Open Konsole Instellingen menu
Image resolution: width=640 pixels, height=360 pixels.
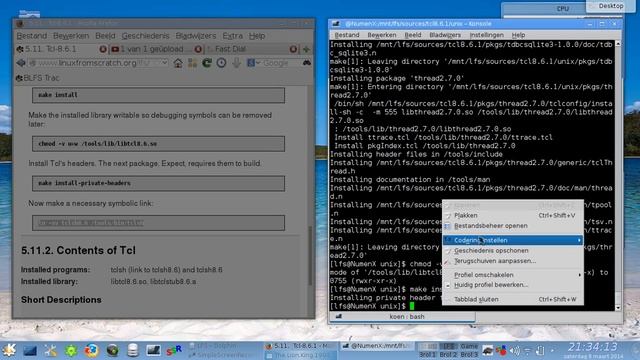(x=487, y=35)
